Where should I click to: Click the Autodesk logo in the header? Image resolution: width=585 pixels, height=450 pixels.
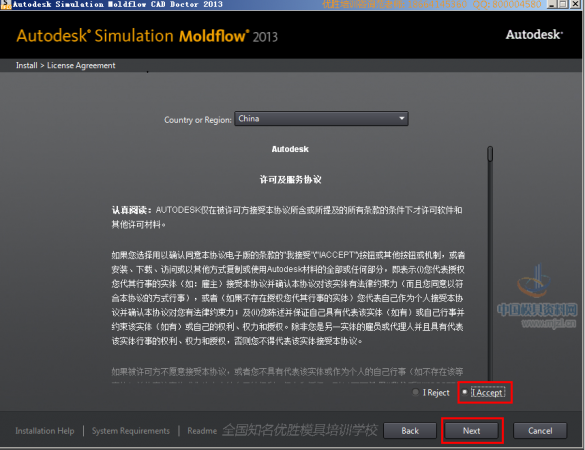534,35
